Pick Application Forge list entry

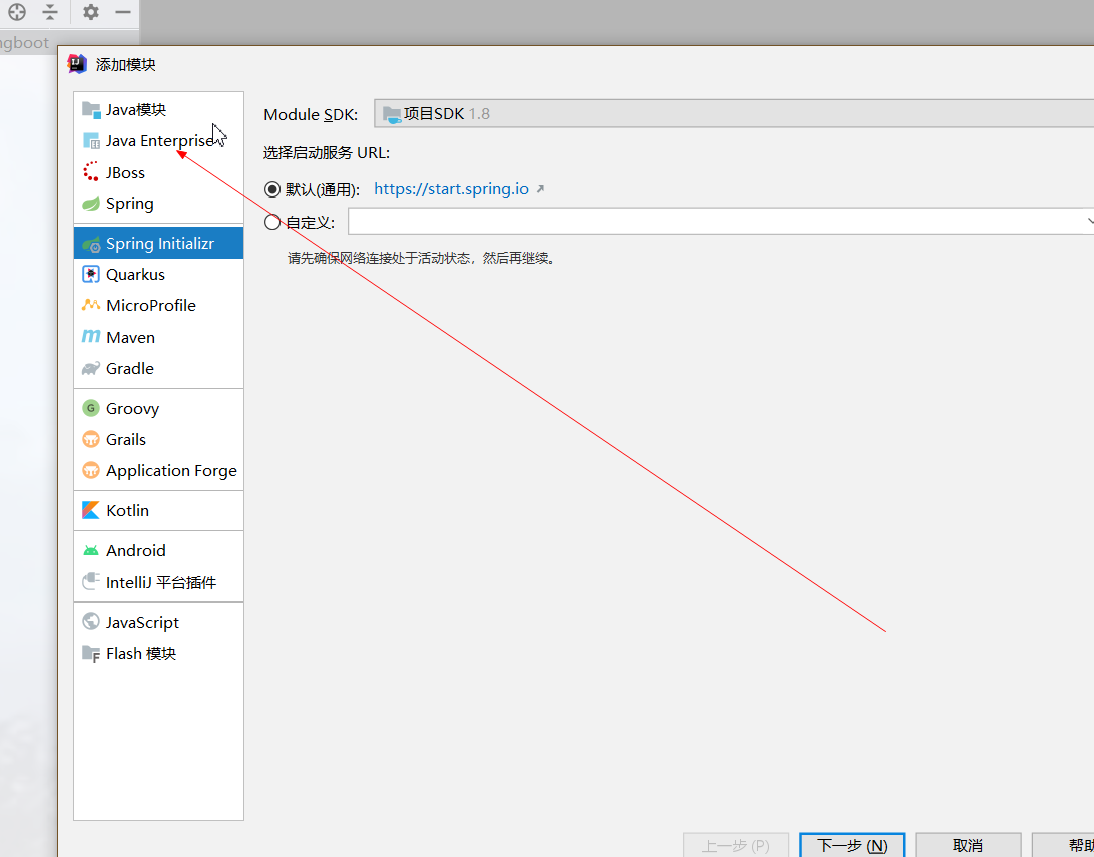tap(158, 470)
